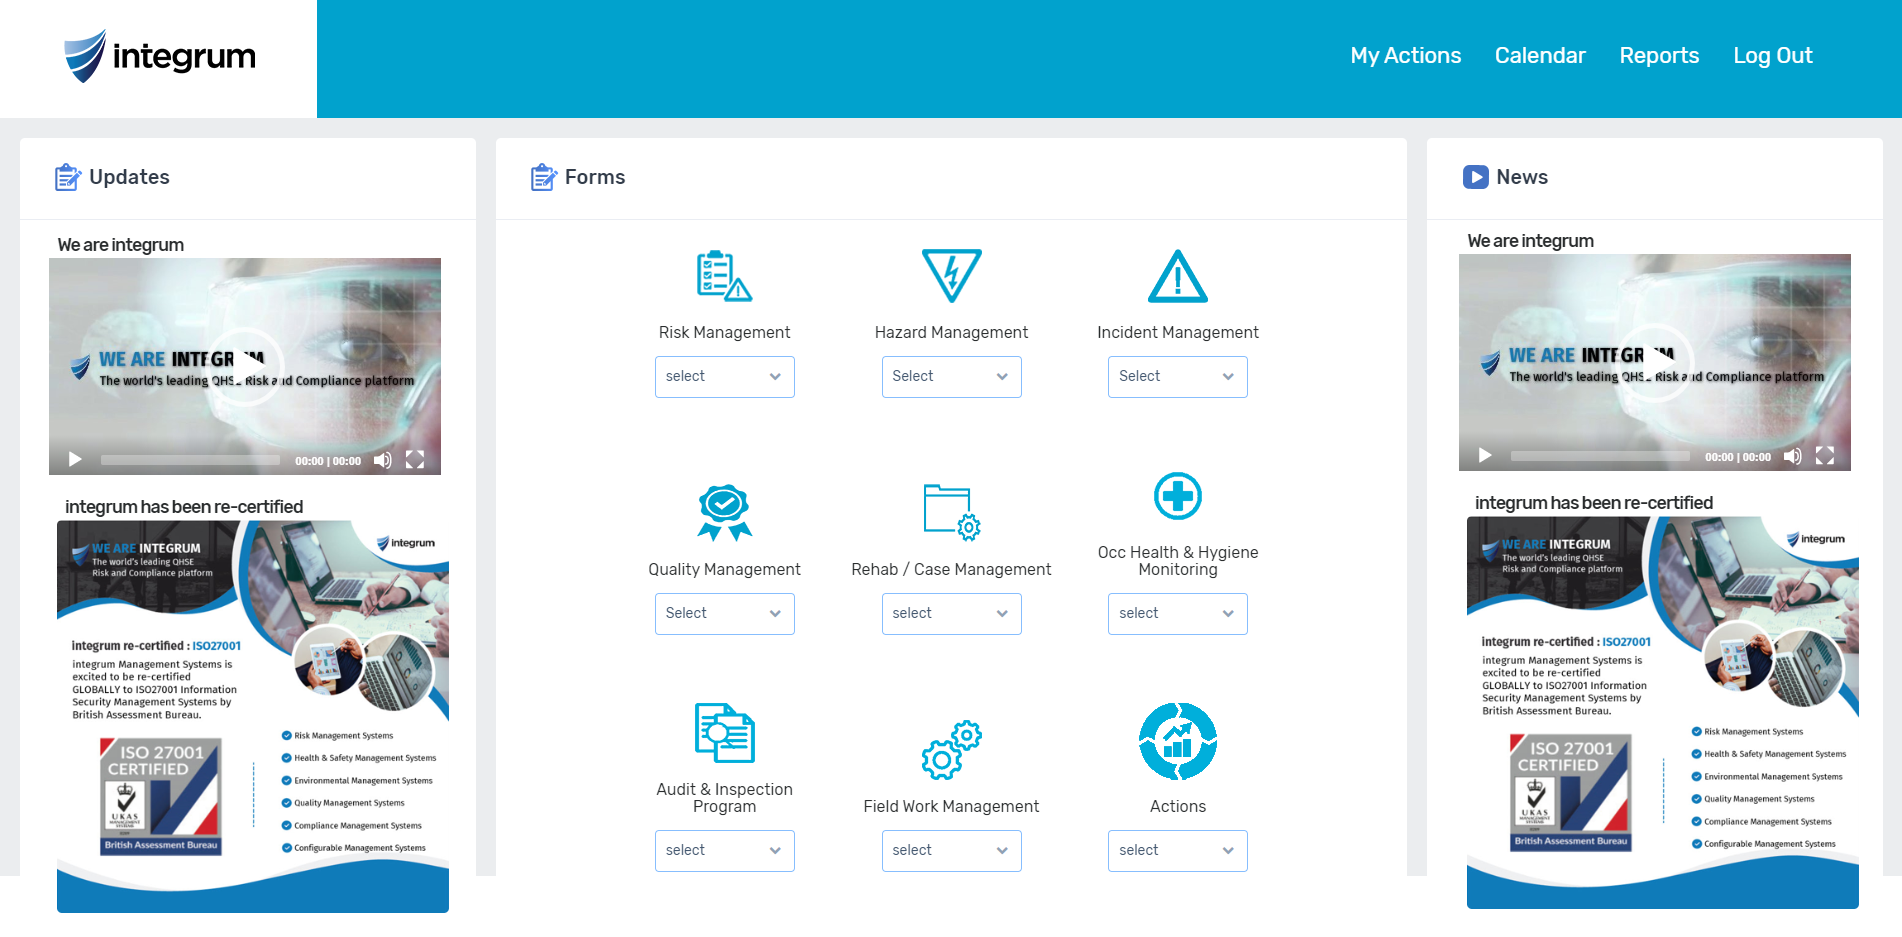Click the Actions form label
This screenshot has width=1902, height=937.
pos(1178,807)
